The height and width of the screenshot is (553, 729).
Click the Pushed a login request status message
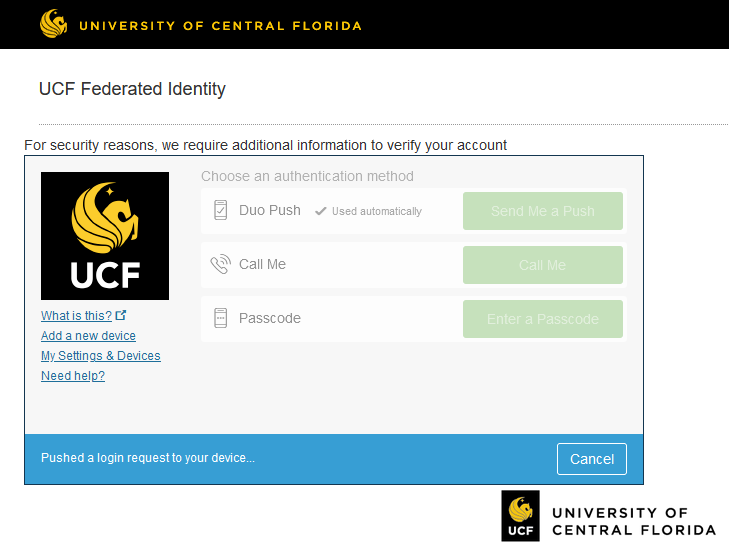[x=148, y=458]
